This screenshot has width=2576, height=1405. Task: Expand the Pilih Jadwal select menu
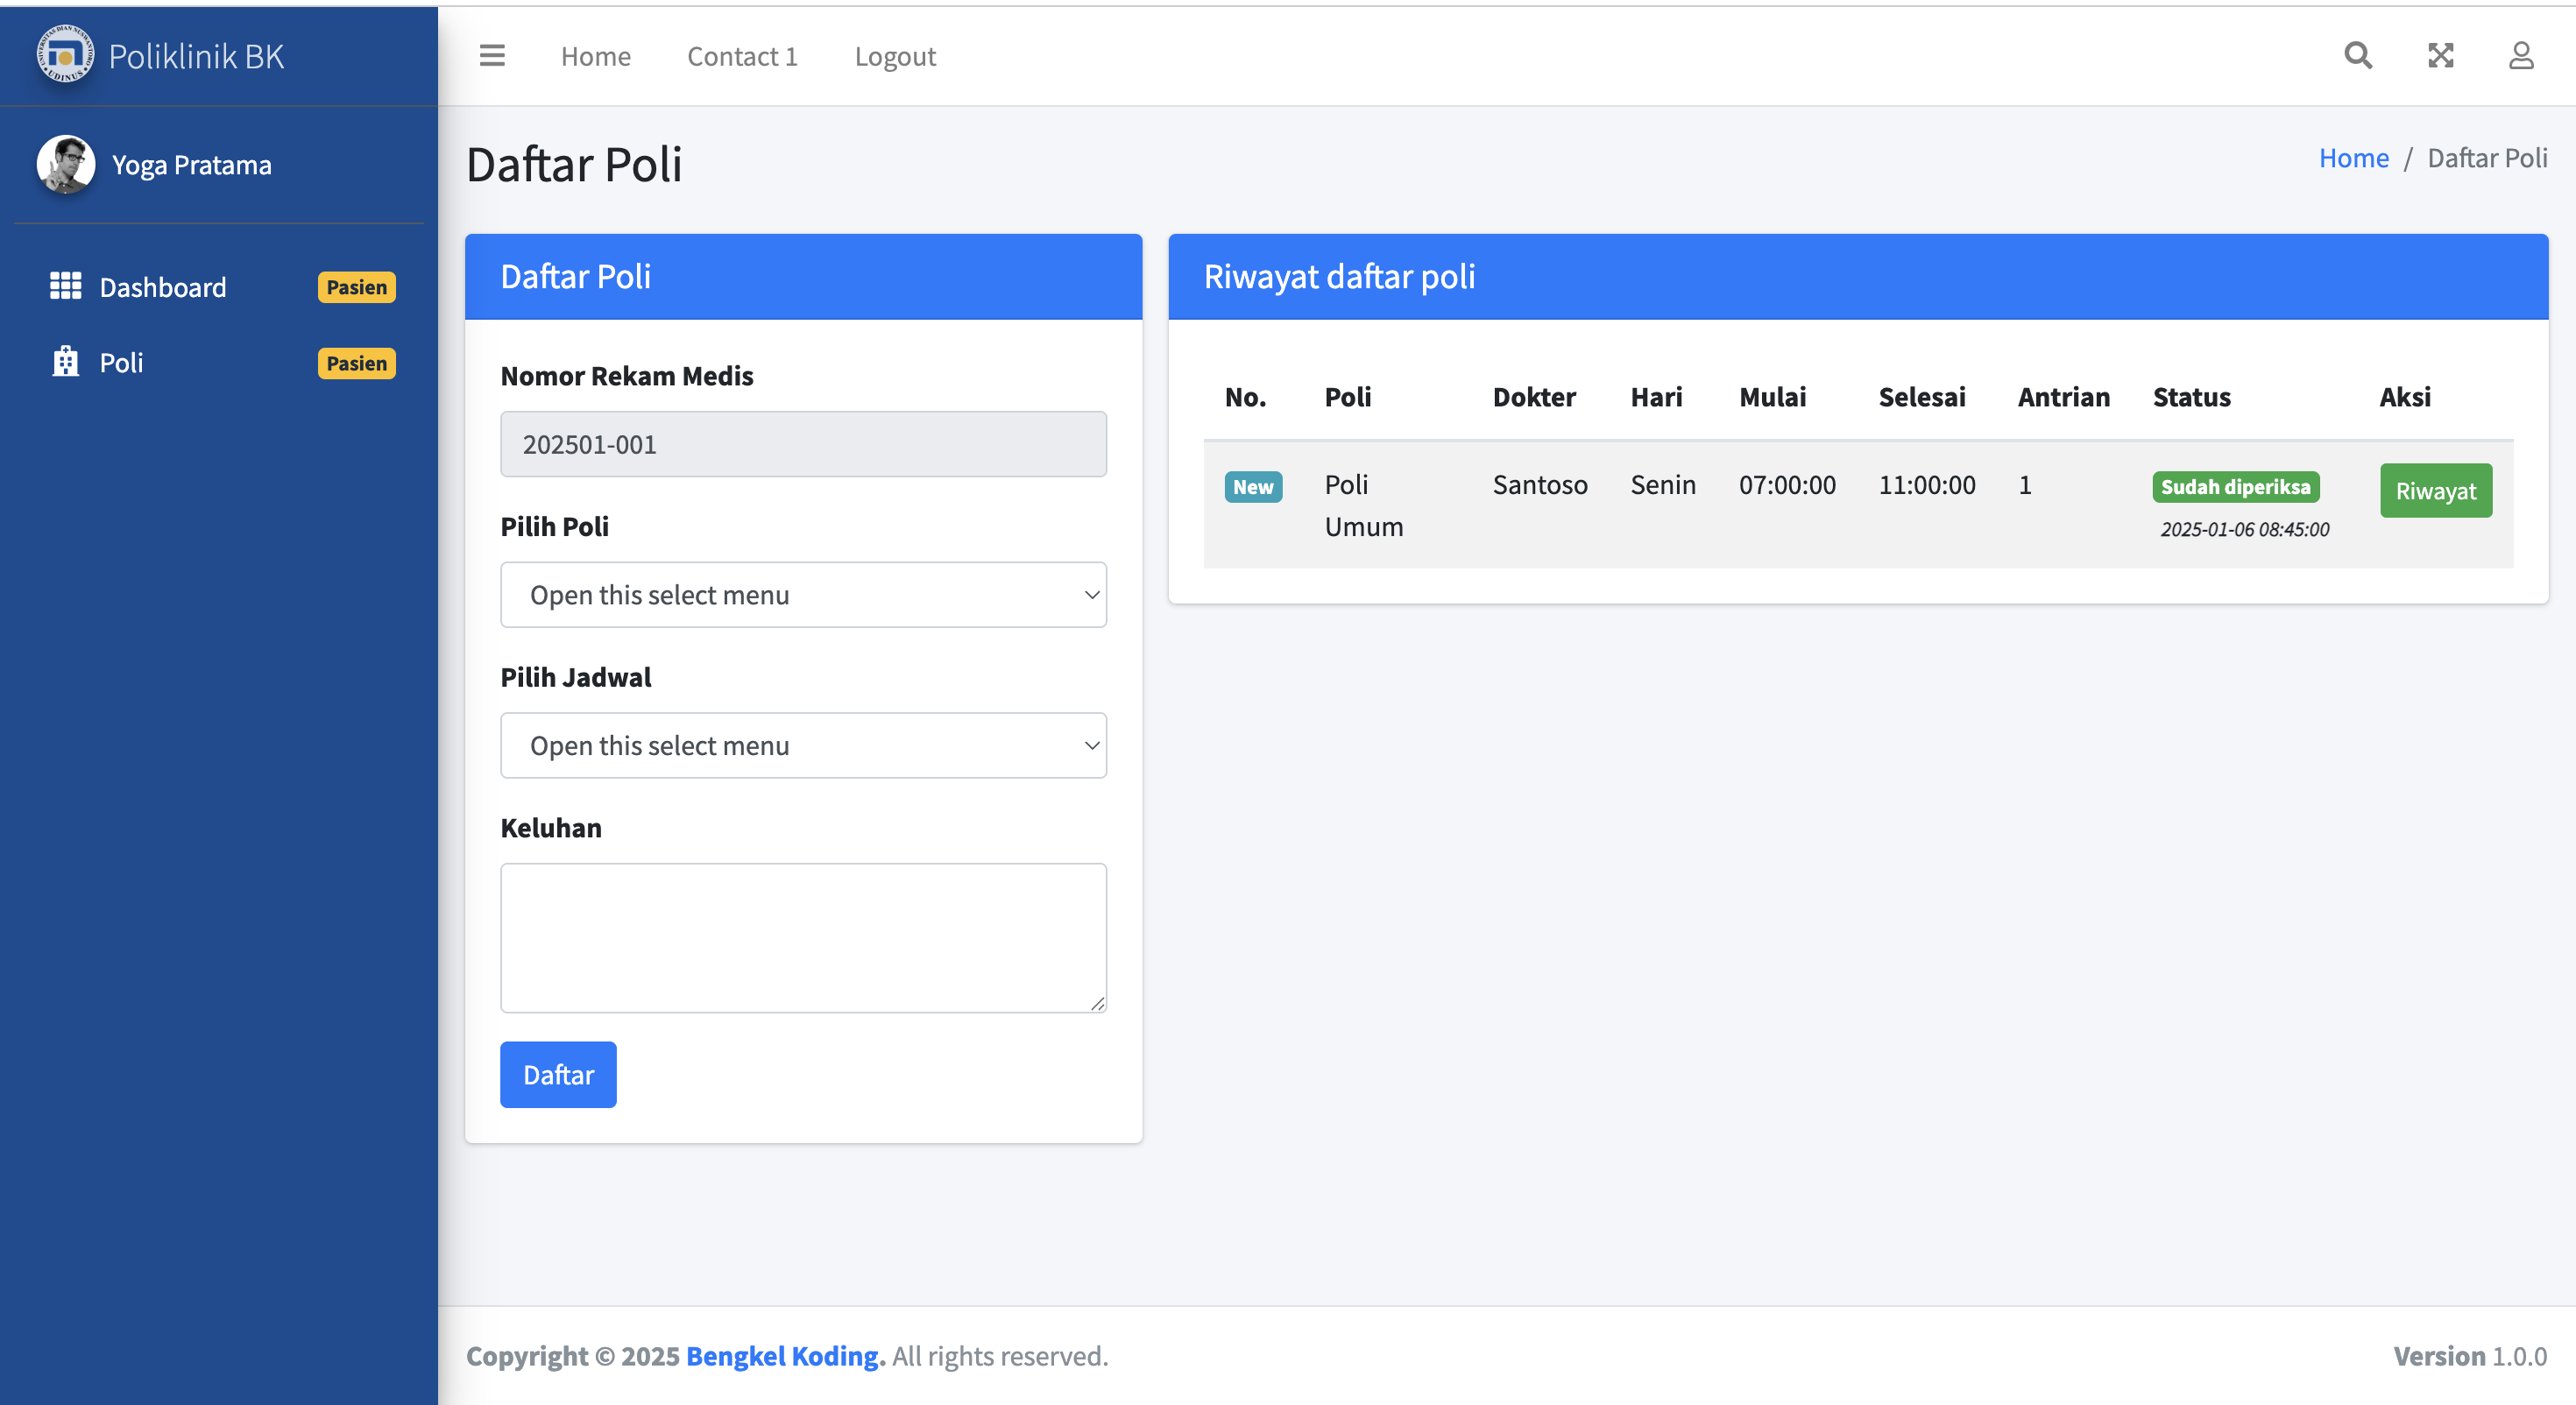click(803, 746)
